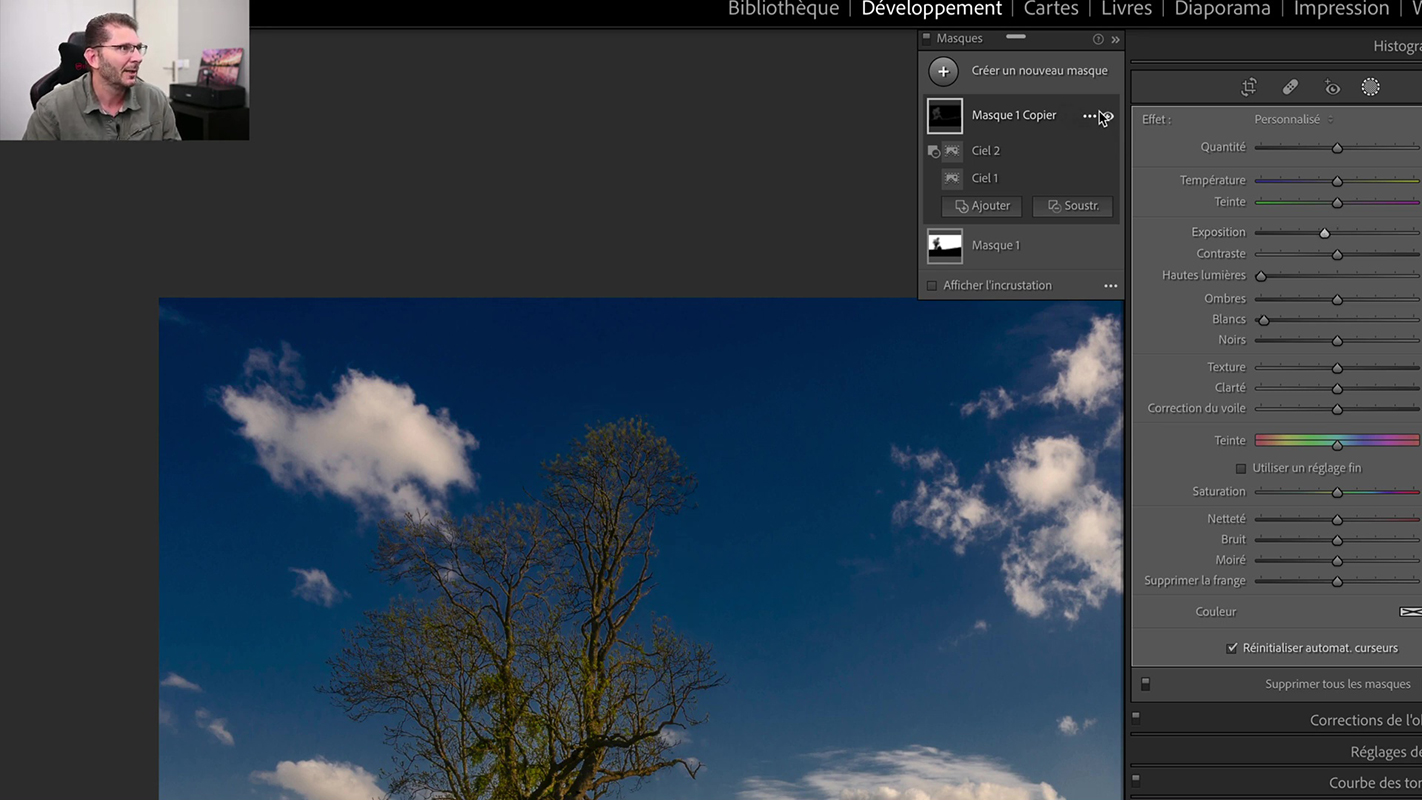Viewport: 1422px width, 800px height.
Task: Uncheck Réinitialiser automat. curseurs
Action: 1232,648
